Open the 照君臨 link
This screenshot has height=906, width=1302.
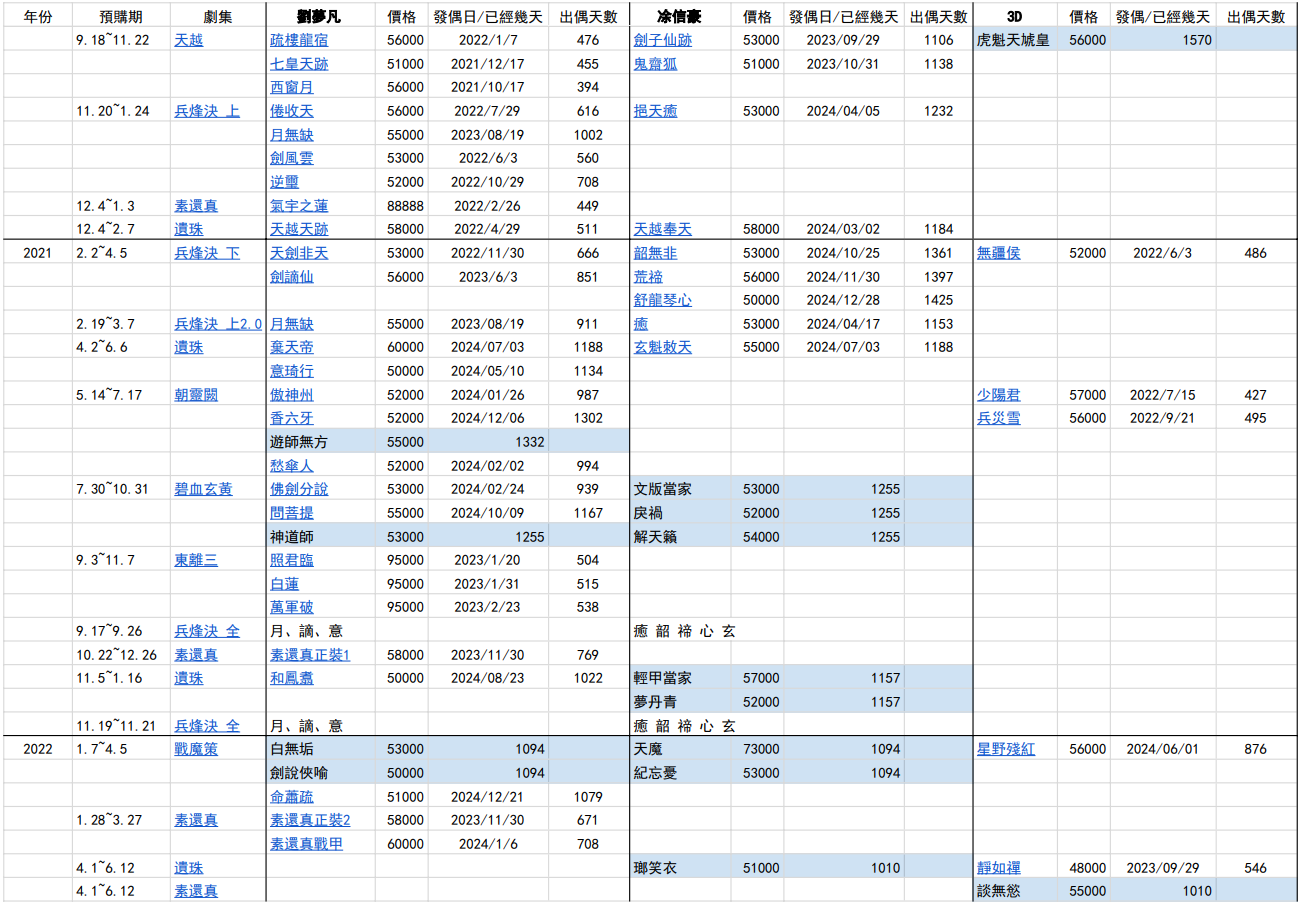pyautogui.click(x=292, y=560)
